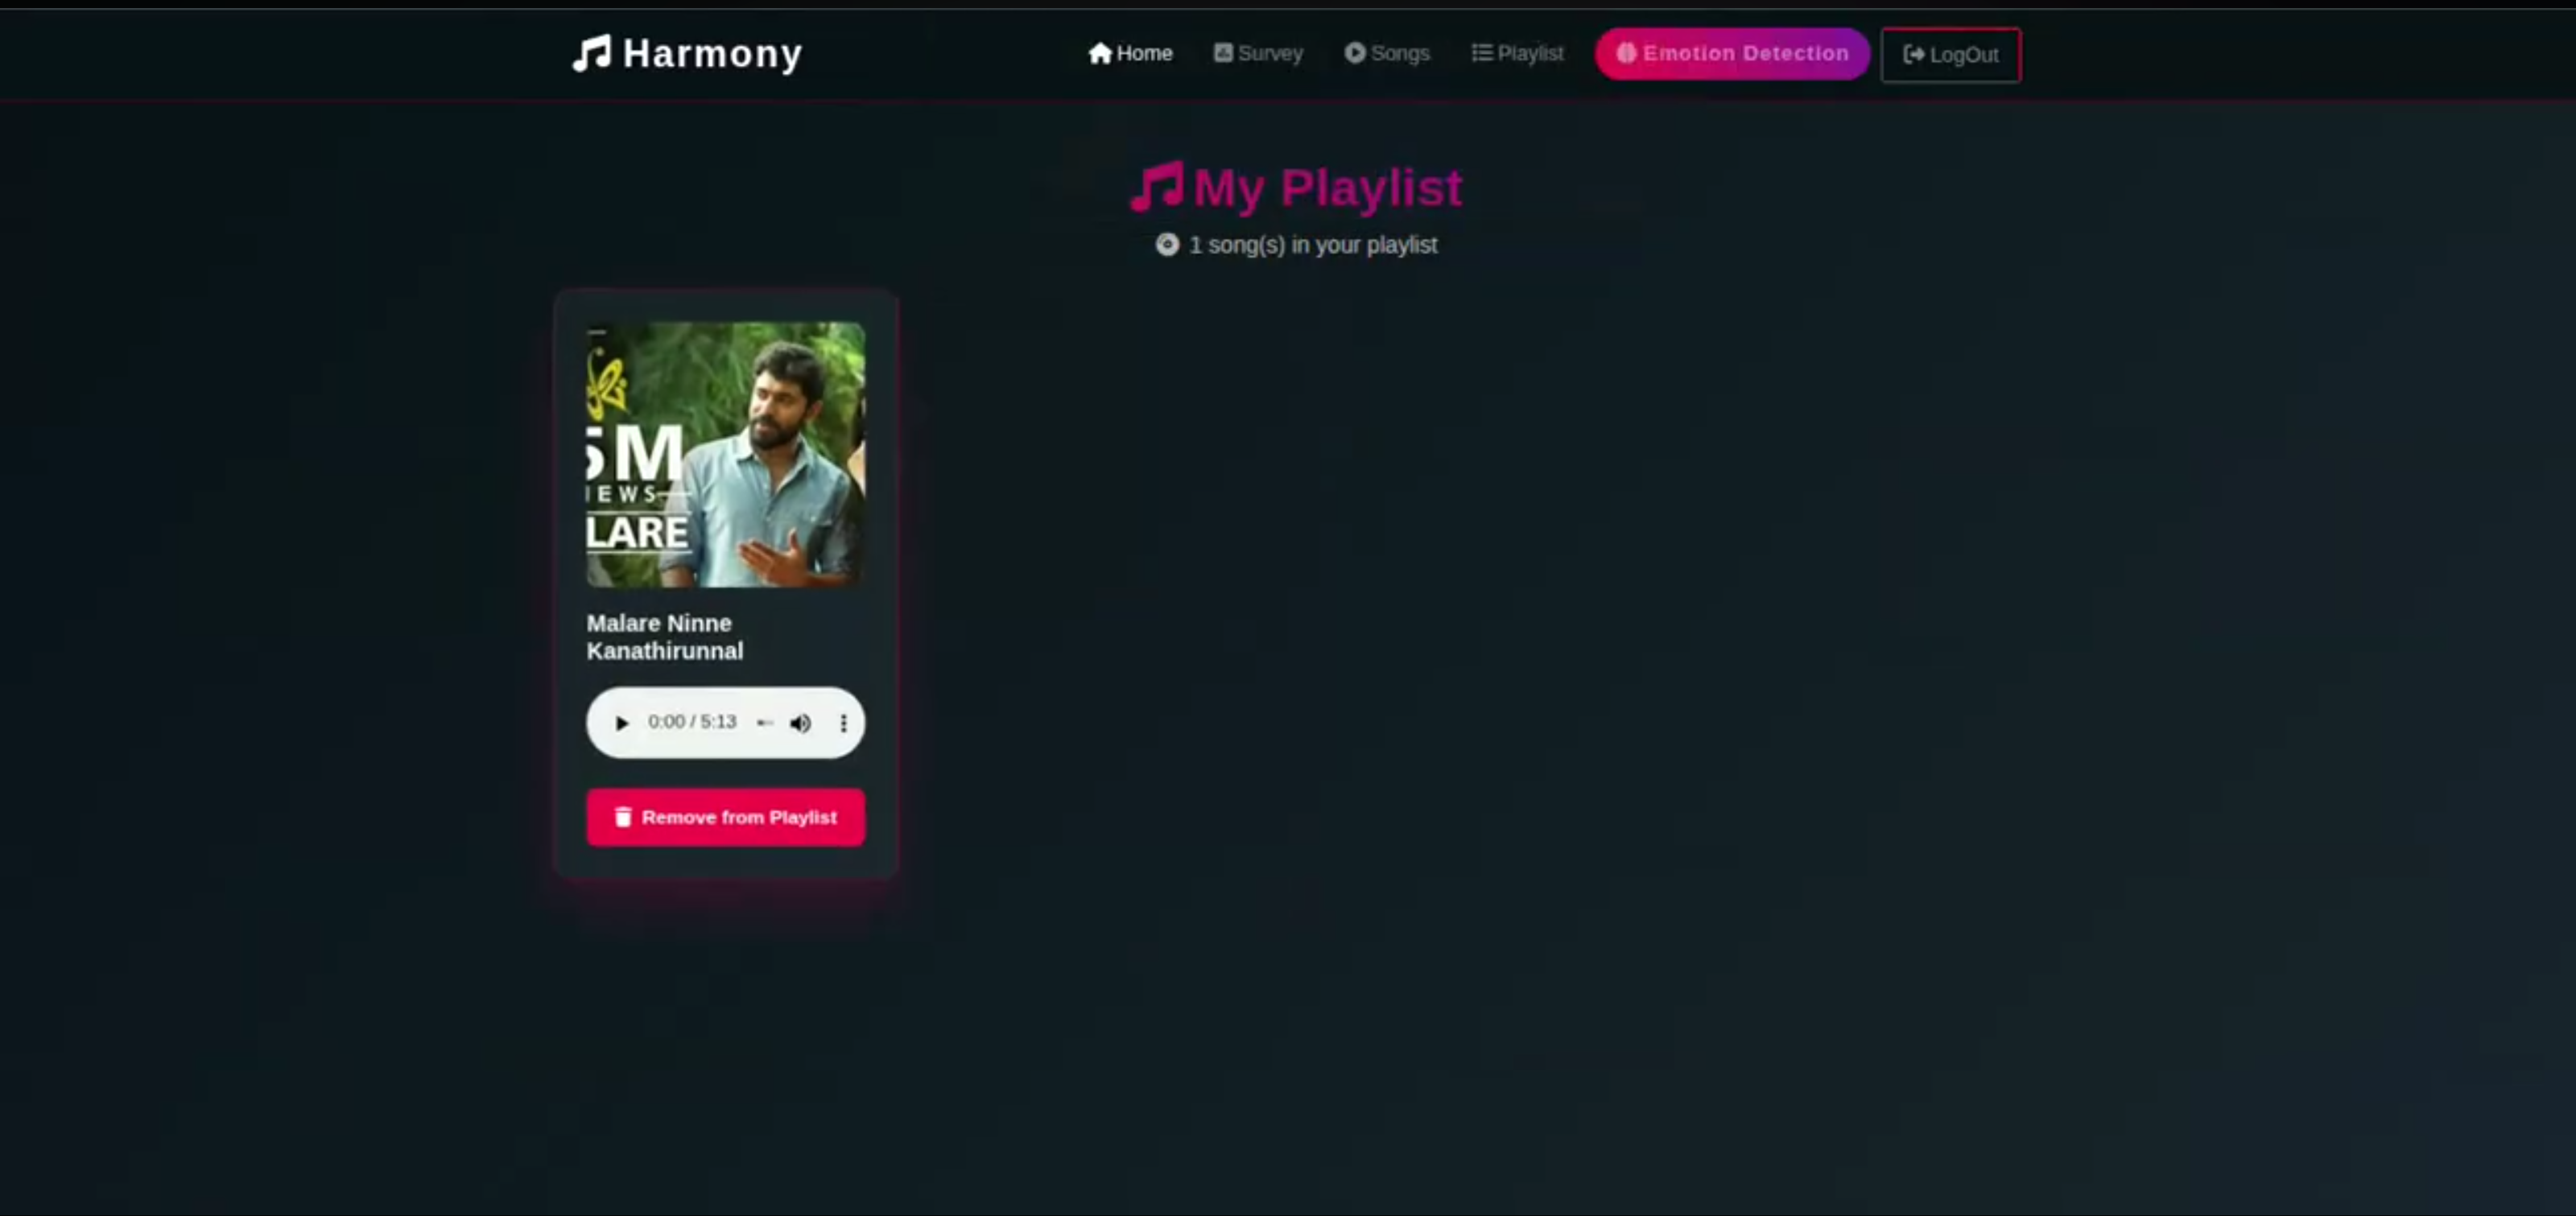Click the Harmony brand name text
The height and width of the screenshot is (1216, 2576).
[x=712, y=54]
